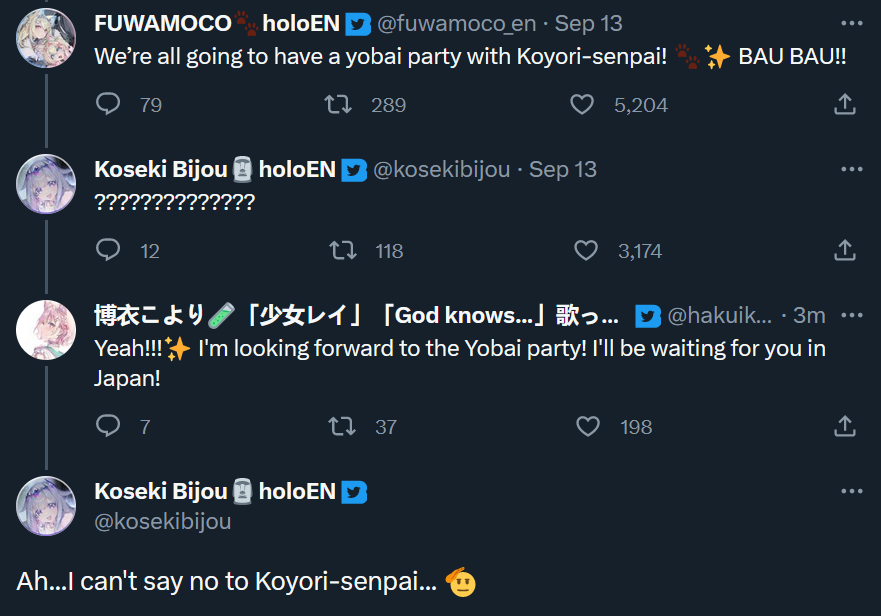Screen dimensions: 881x616
Task: Open more menu on Bijou's Sep 13 tweet
Action: [851, 169]
